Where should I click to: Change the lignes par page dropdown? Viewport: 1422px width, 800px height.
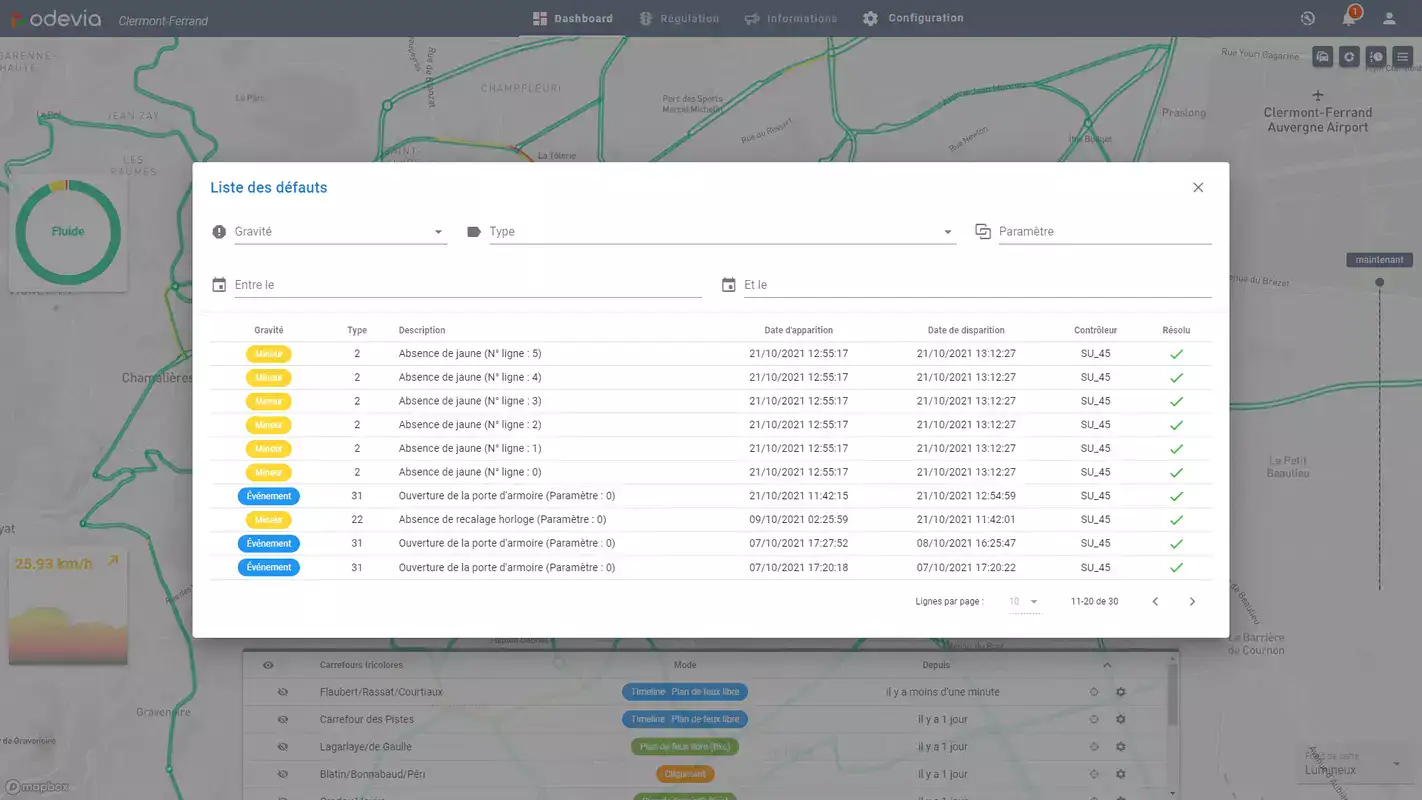pos(1024,602)
